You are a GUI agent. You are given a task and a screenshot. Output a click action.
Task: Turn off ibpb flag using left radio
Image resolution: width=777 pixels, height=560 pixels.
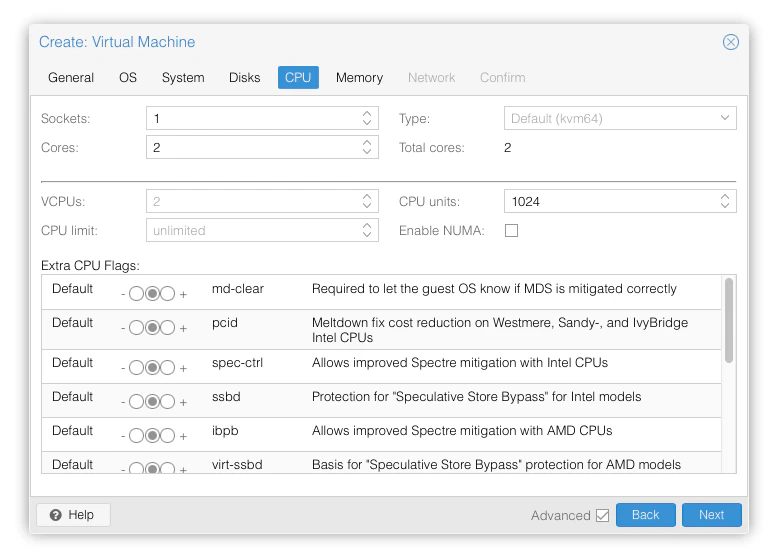coord(136,436)
